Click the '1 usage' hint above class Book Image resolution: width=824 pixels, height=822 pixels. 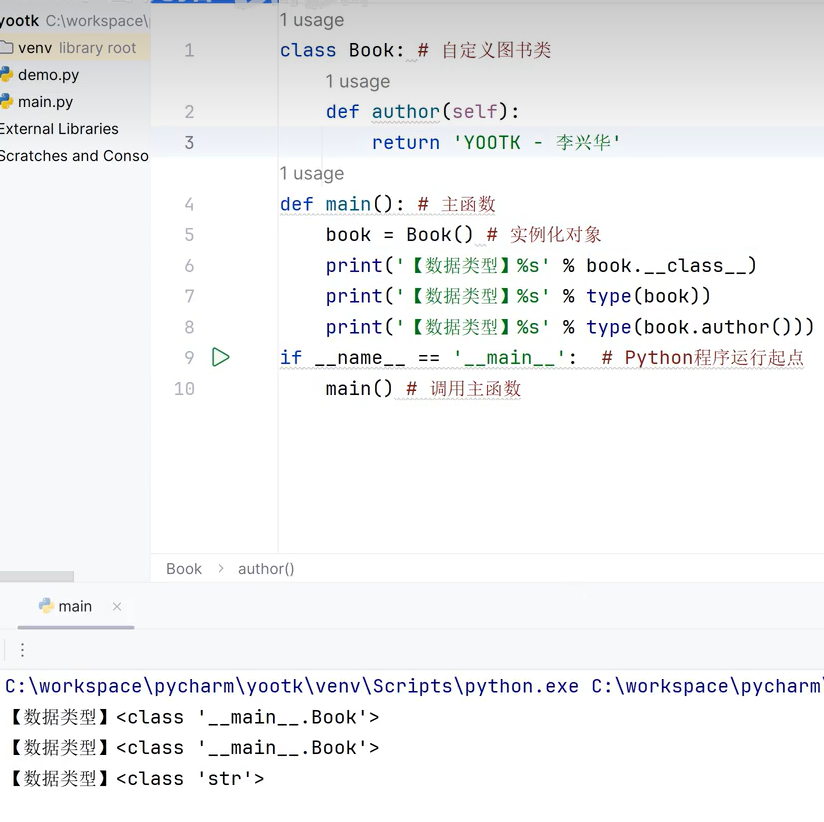click(312, 20)
